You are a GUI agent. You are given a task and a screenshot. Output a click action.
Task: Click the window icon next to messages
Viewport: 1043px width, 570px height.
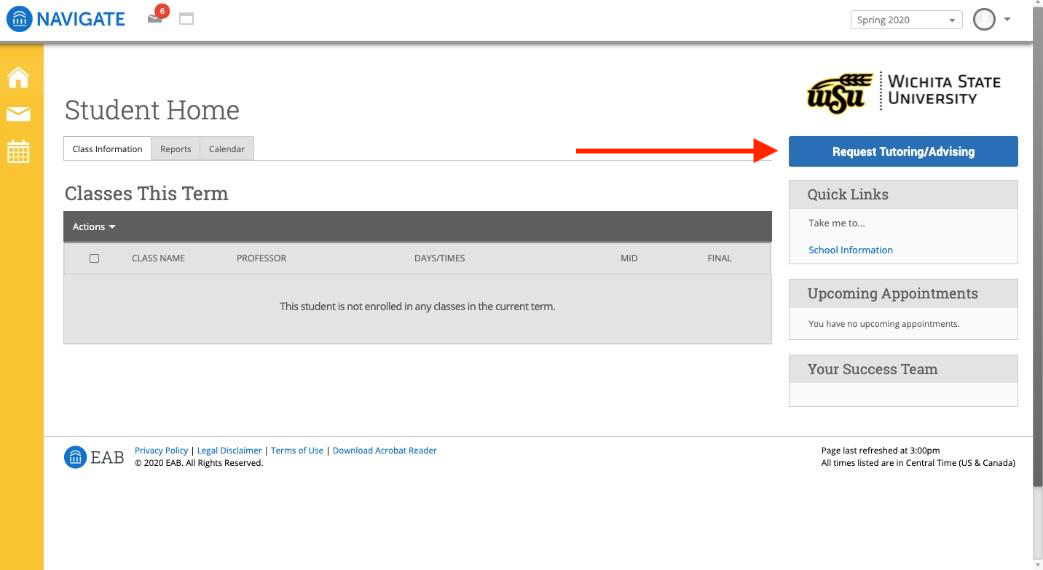pyautogui.click(x=186, y=19)
